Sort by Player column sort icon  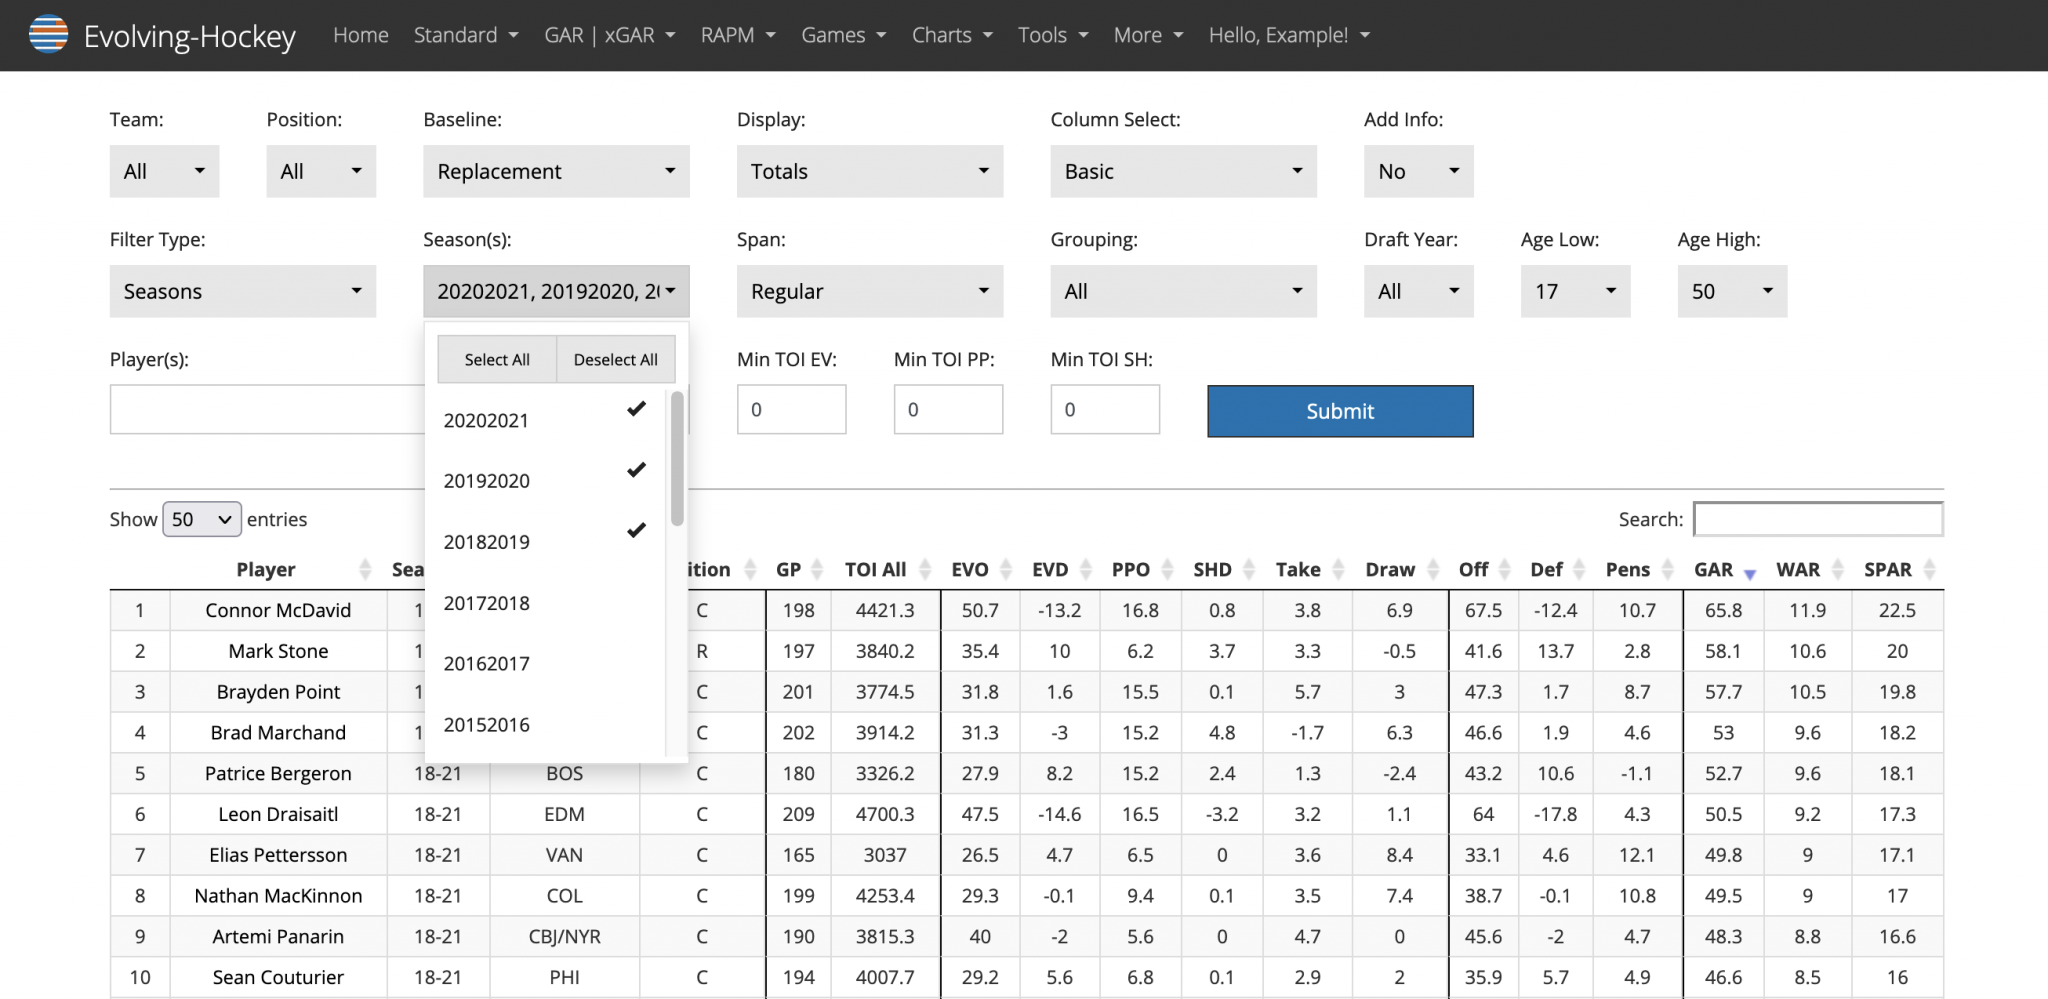(x=365, y=570)
